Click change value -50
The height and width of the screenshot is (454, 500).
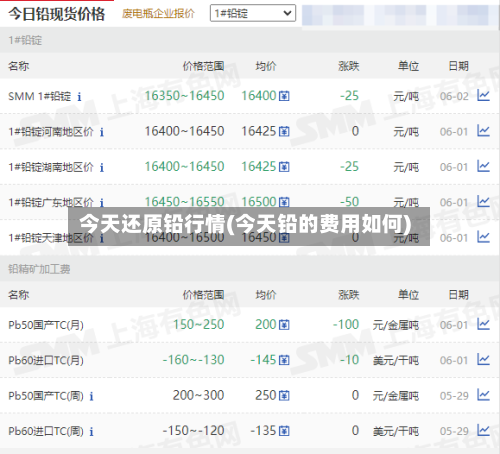[349, 201]
